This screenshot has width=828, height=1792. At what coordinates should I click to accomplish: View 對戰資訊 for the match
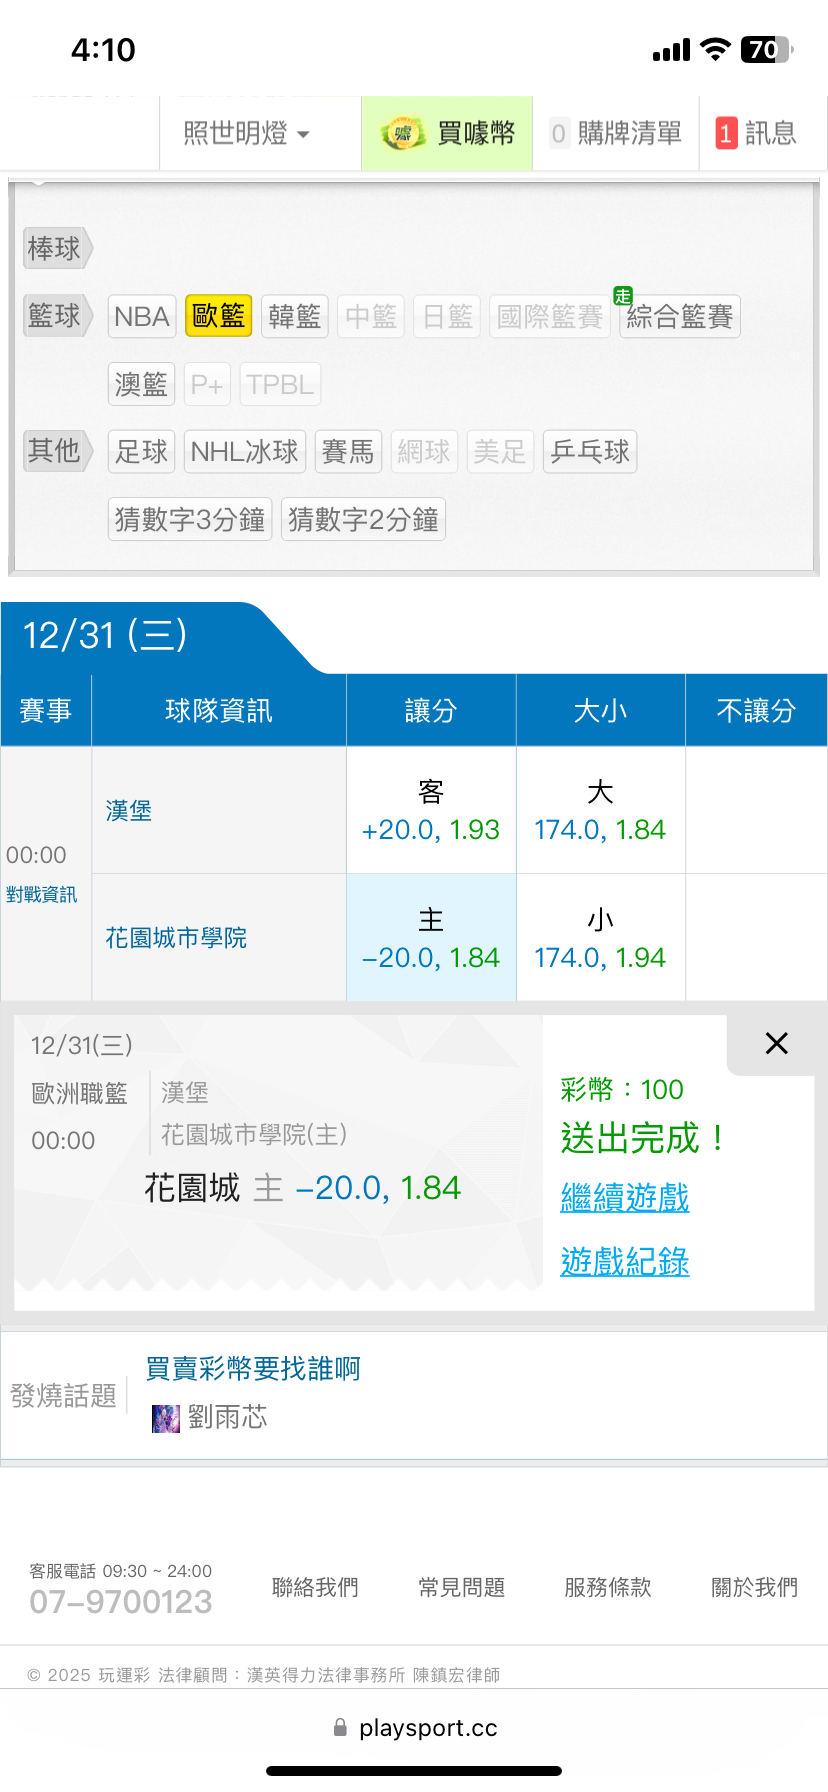42,894
